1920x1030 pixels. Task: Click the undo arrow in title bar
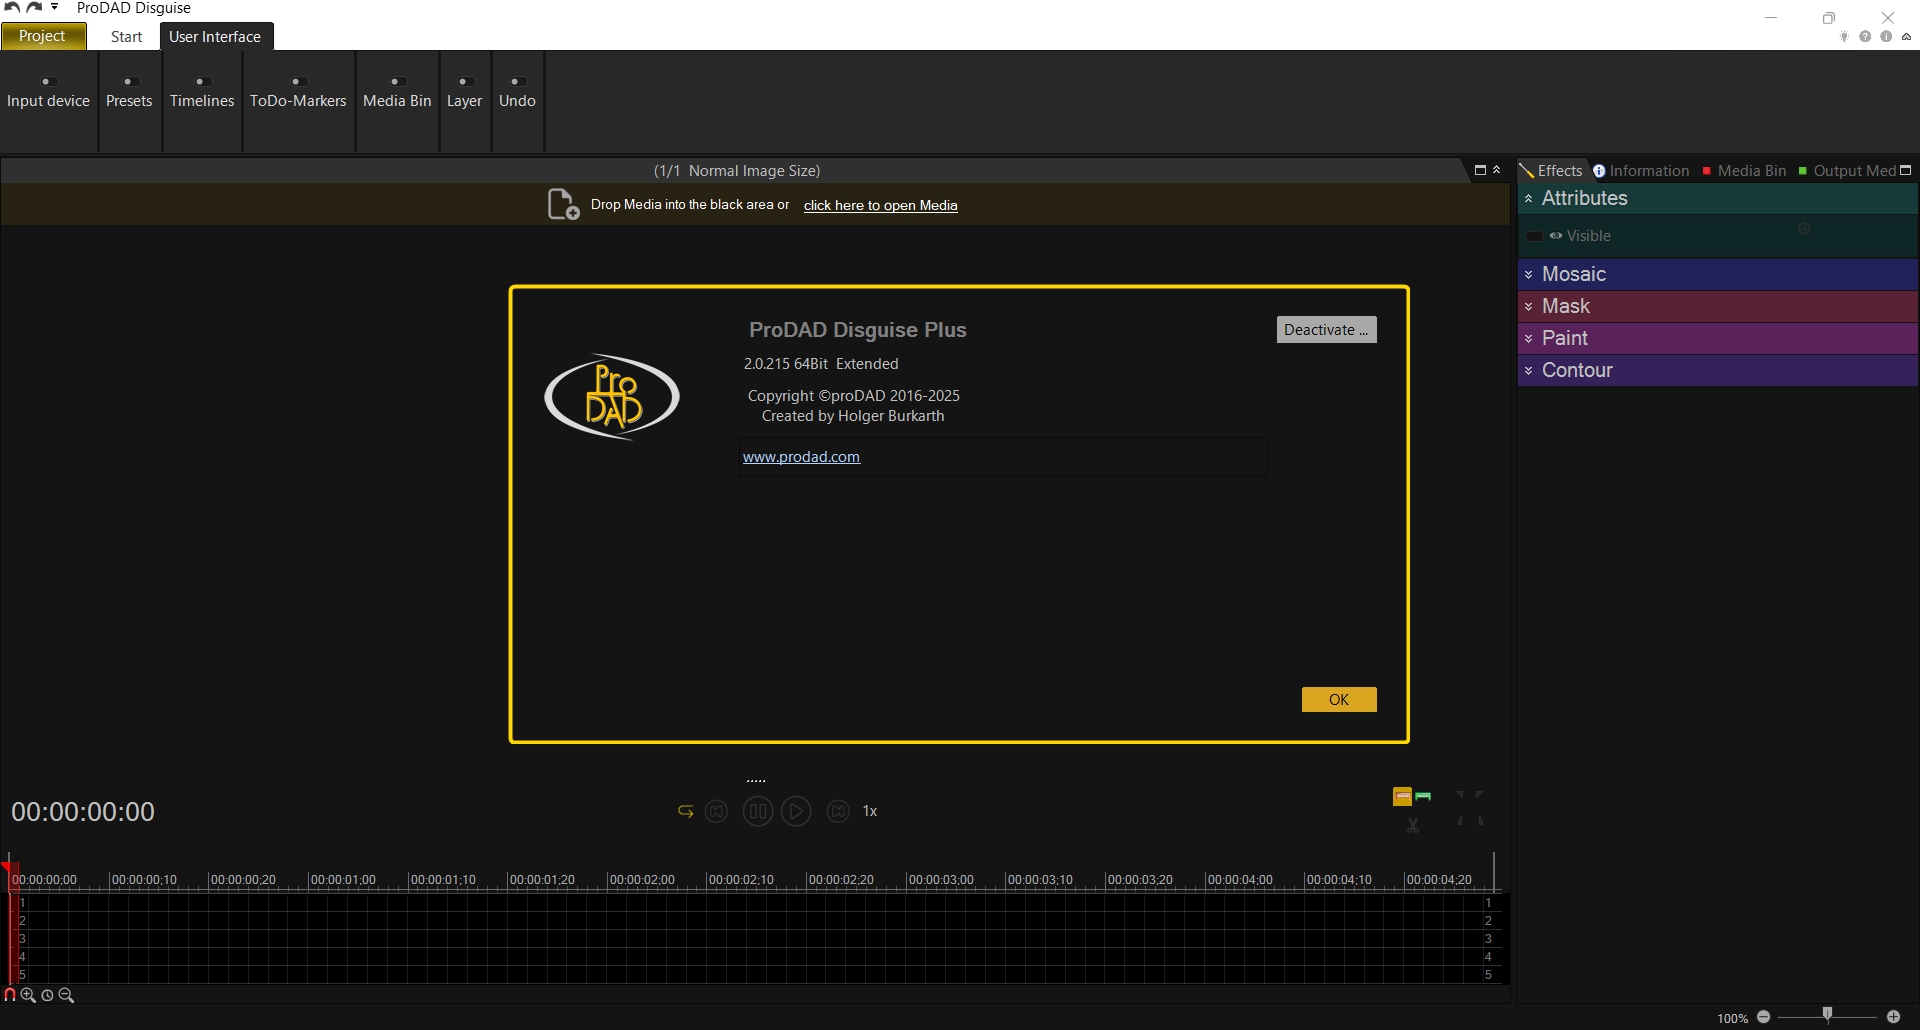pyautogui.click(x=12, y=7)
